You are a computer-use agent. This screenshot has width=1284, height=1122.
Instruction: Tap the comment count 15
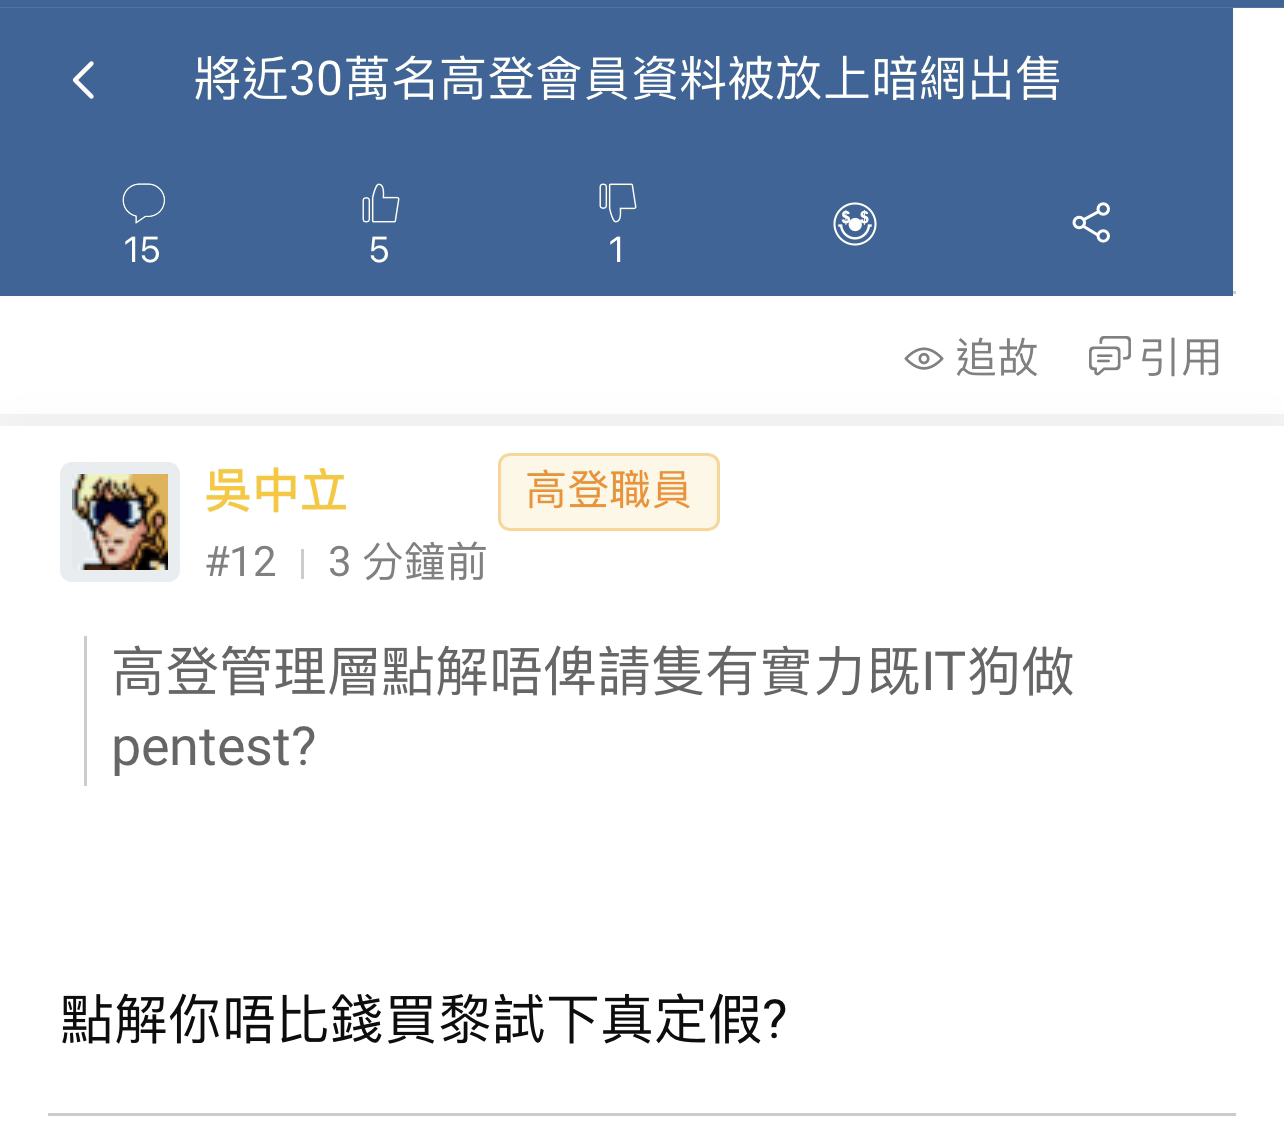pos(142,250)
